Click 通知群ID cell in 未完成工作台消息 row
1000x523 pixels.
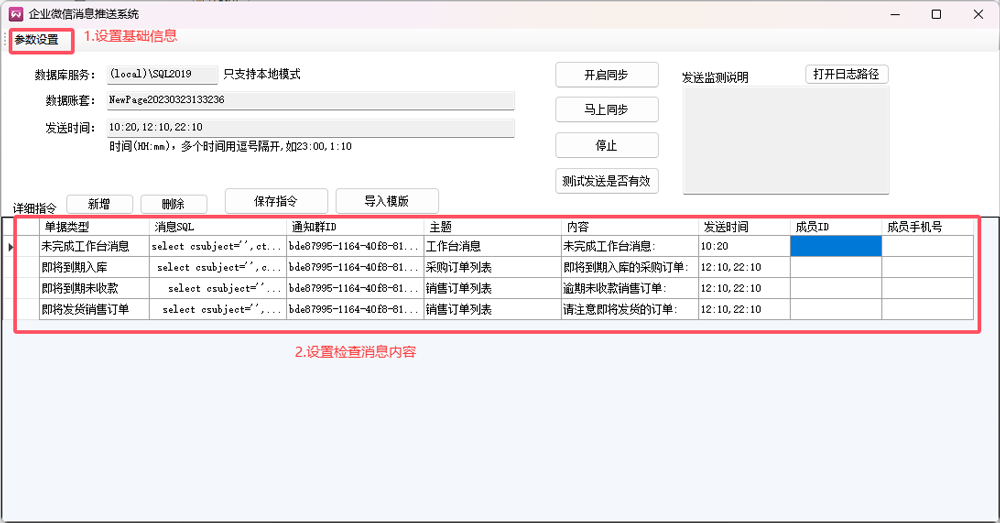[355, 246]
